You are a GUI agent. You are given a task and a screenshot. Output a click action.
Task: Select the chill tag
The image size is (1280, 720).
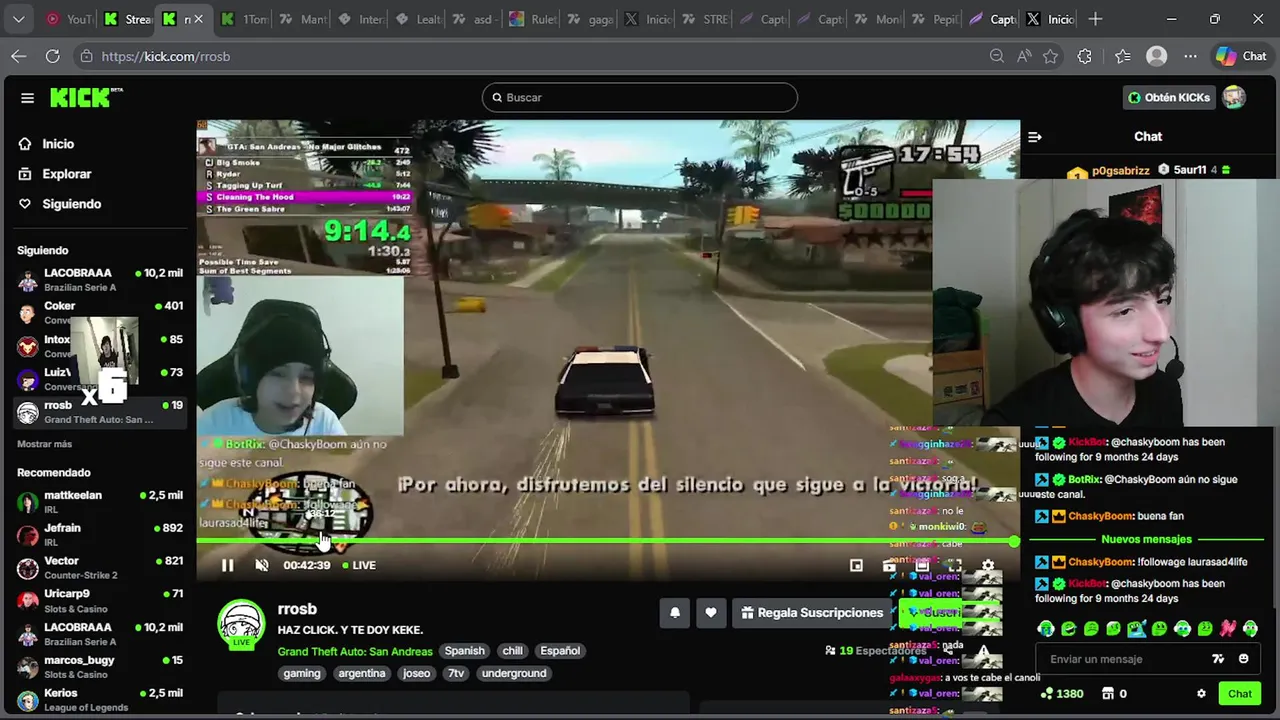pos(513,651)
